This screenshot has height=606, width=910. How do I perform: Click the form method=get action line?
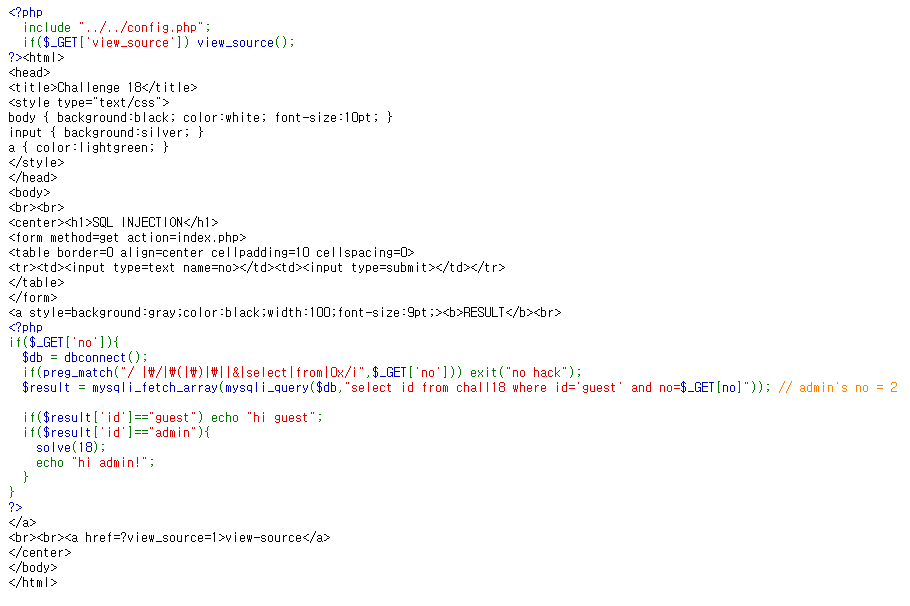127,238
